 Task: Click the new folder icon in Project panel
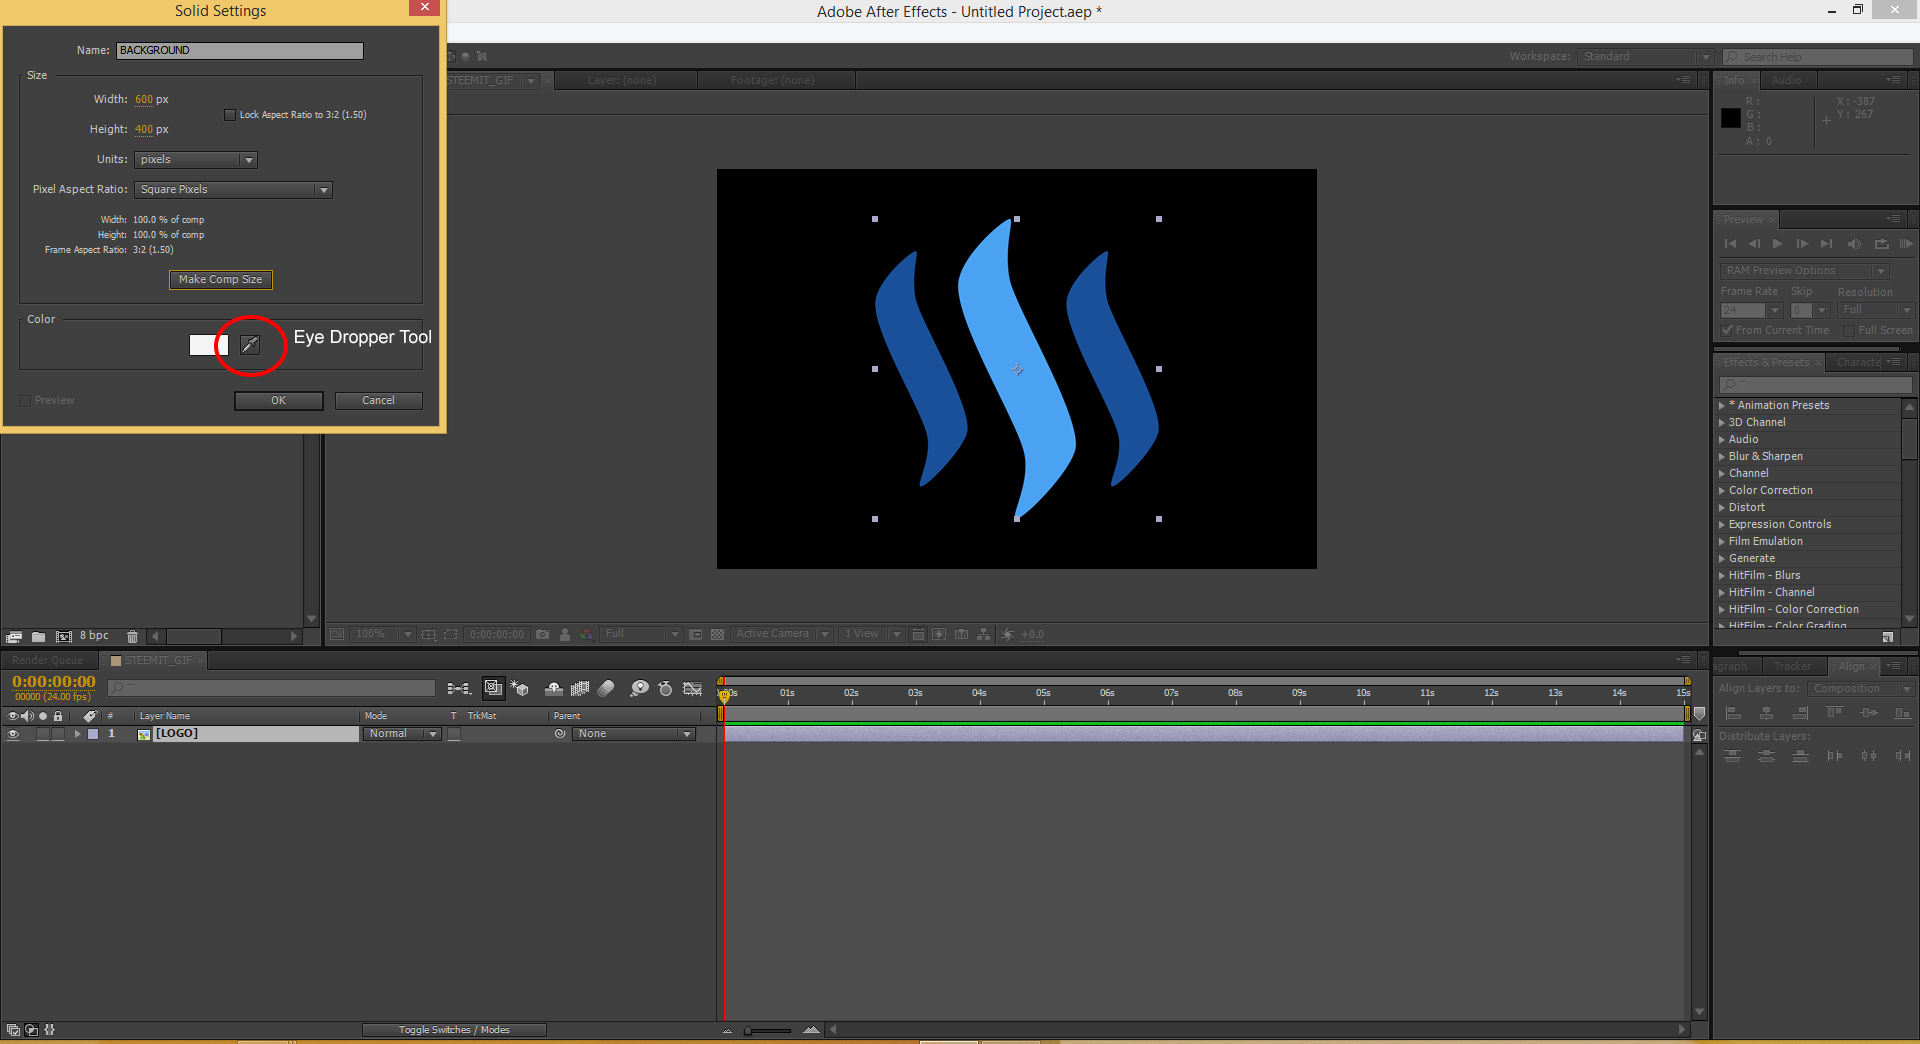point(38,636)
